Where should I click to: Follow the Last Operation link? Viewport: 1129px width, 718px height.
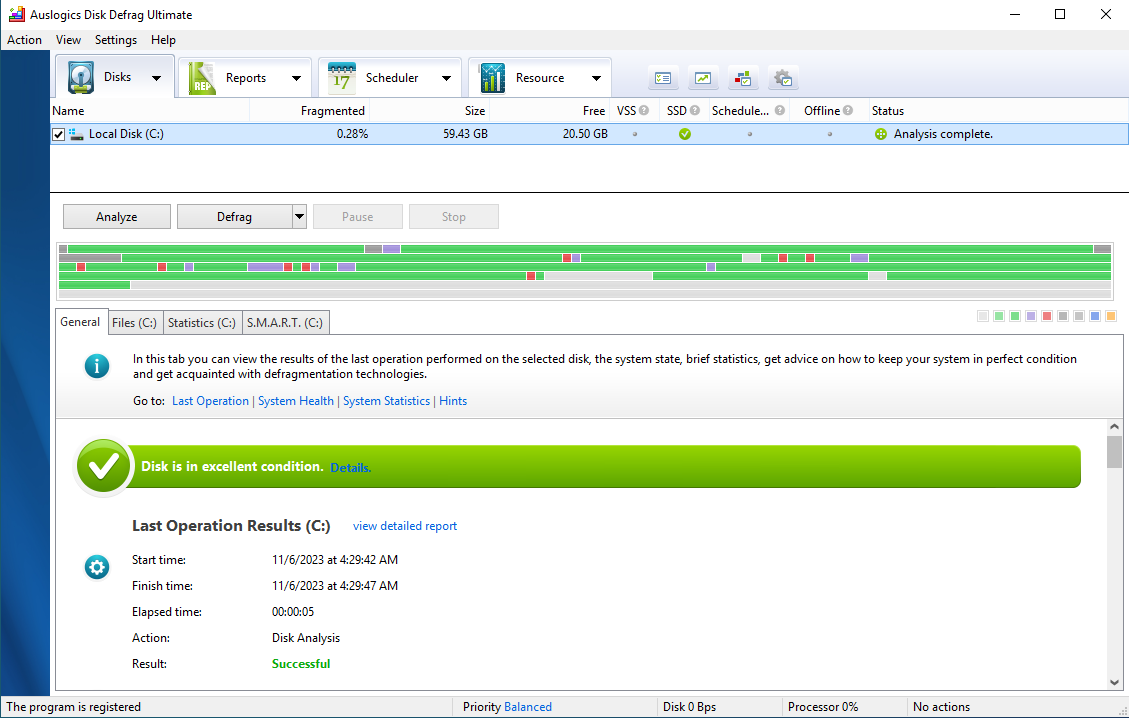[x=210, y=401]
